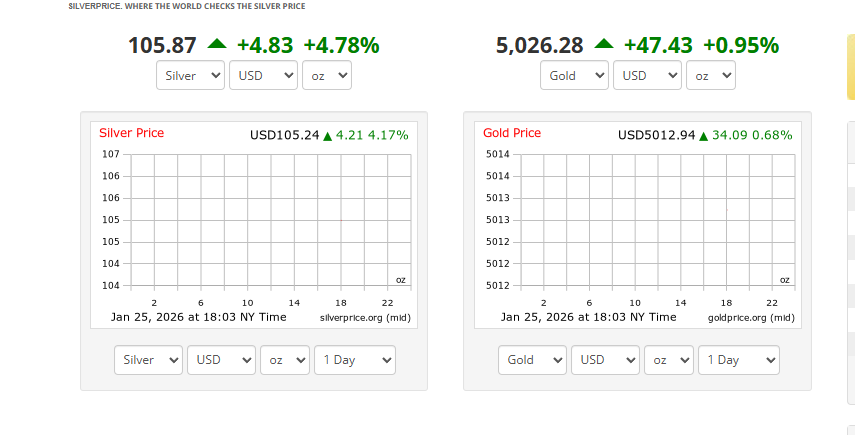Click the red Silver Price chart title

click(131, 133)
